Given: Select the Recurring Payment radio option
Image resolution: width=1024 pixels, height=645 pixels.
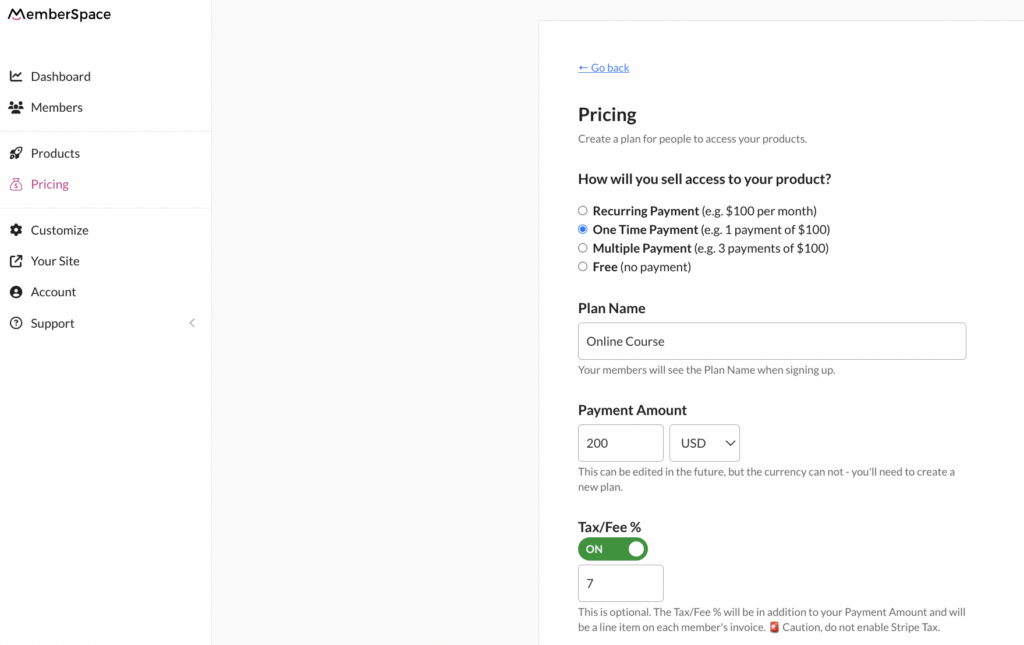Looking at the screenshot, I should click(x=583, y=211).
